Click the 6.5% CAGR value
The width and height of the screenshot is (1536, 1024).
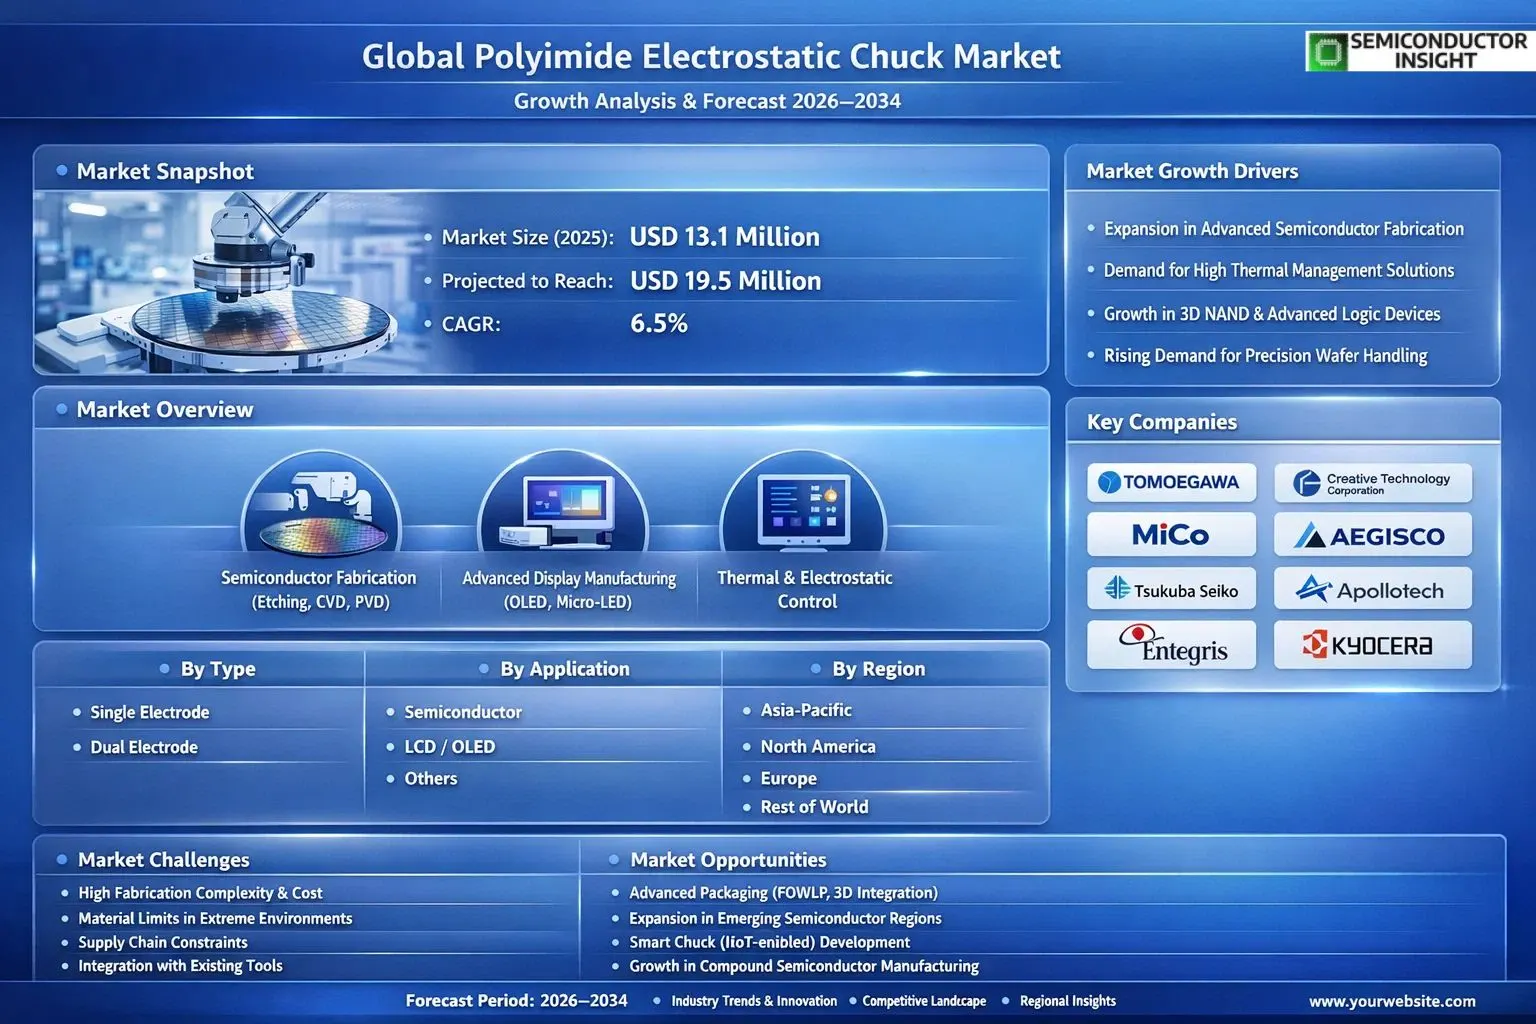[659, 323]
